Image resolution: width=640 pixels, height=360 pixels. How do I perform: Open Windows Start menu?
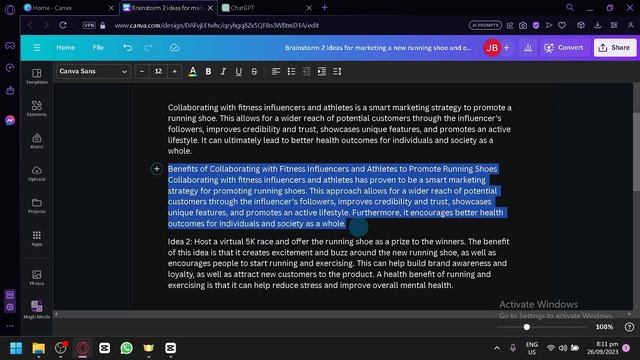point(16,348)
